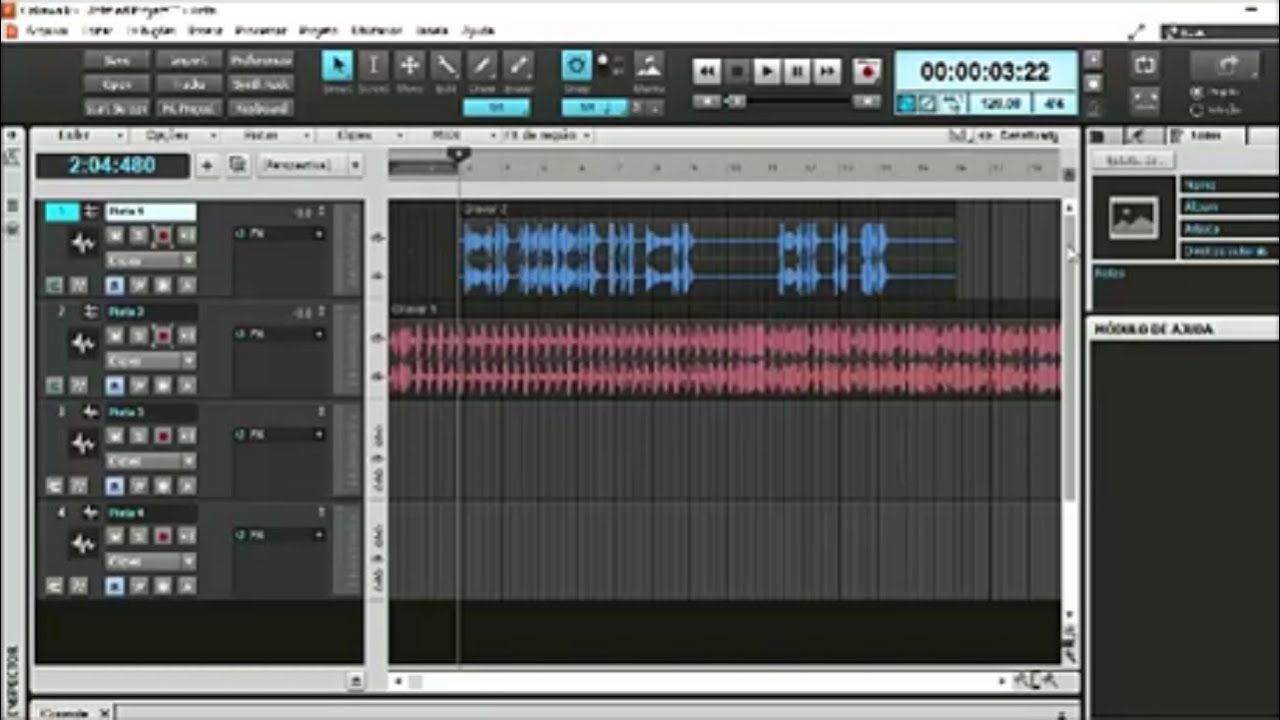The width and height of the screenshot is (1280, 720).
Task: Open track 2 automation icon beside its number
Action: [x=91, y=311]
